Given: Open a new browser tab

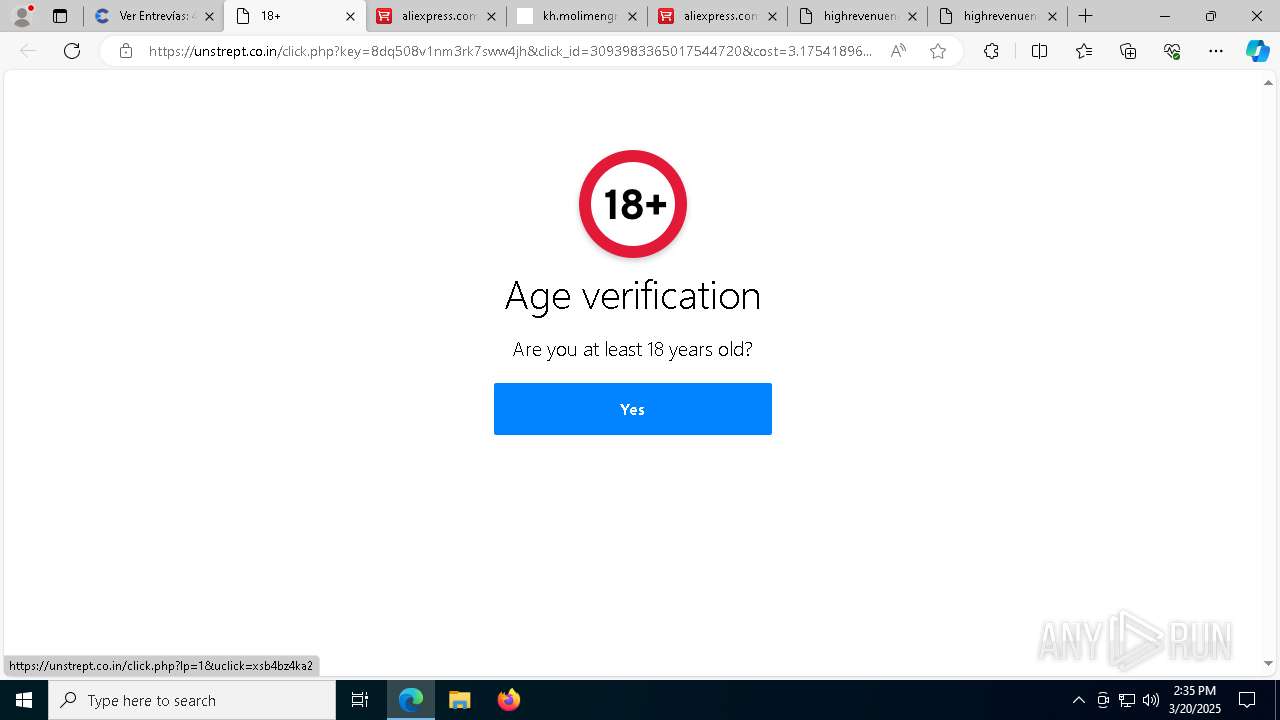Looking at the screenshot, I should click(x=1086, y=16).
